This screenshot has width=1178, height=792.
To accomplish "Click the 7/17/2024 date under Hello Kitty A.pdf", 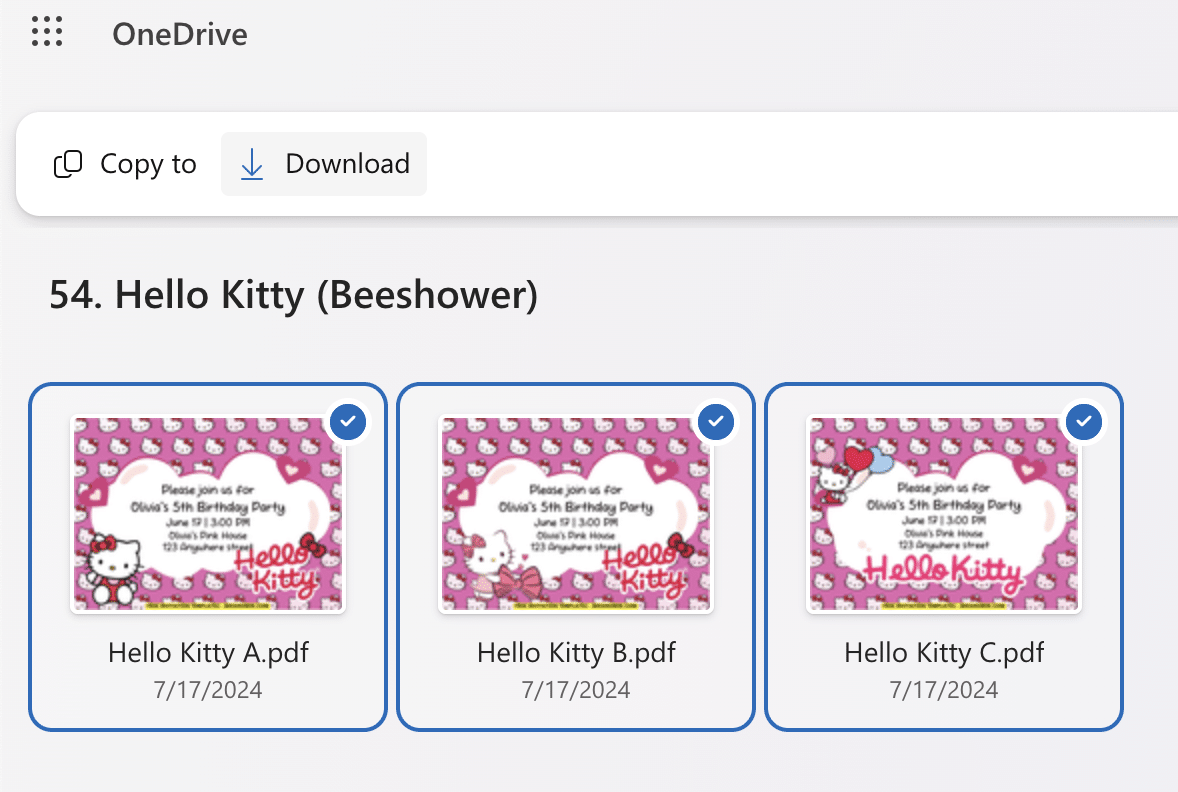I will [x=208, y=689].
